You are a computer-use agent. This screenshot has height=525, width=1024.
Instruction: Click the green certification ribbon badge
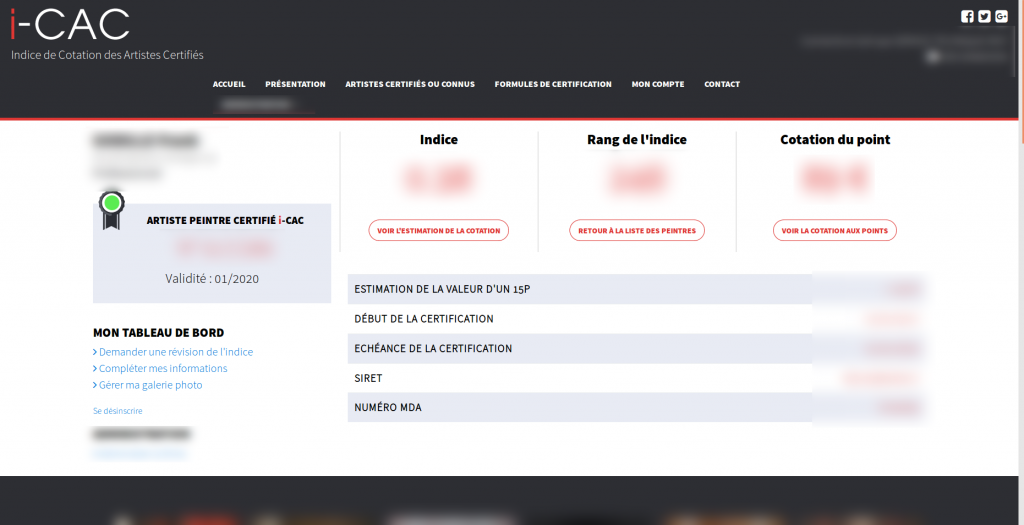click(x=112, y=206)
